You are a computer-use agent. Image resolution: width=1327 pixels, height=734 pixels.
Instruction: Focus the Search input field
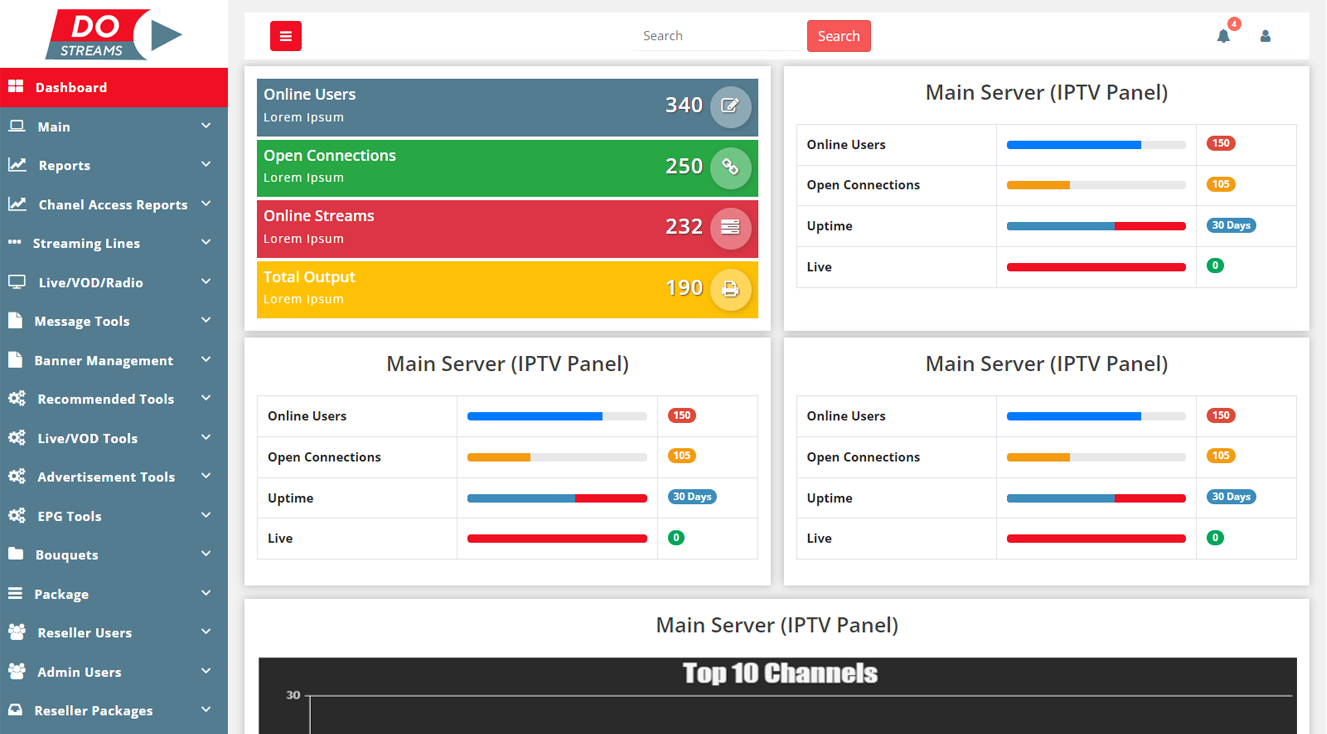tap(718, 36)
